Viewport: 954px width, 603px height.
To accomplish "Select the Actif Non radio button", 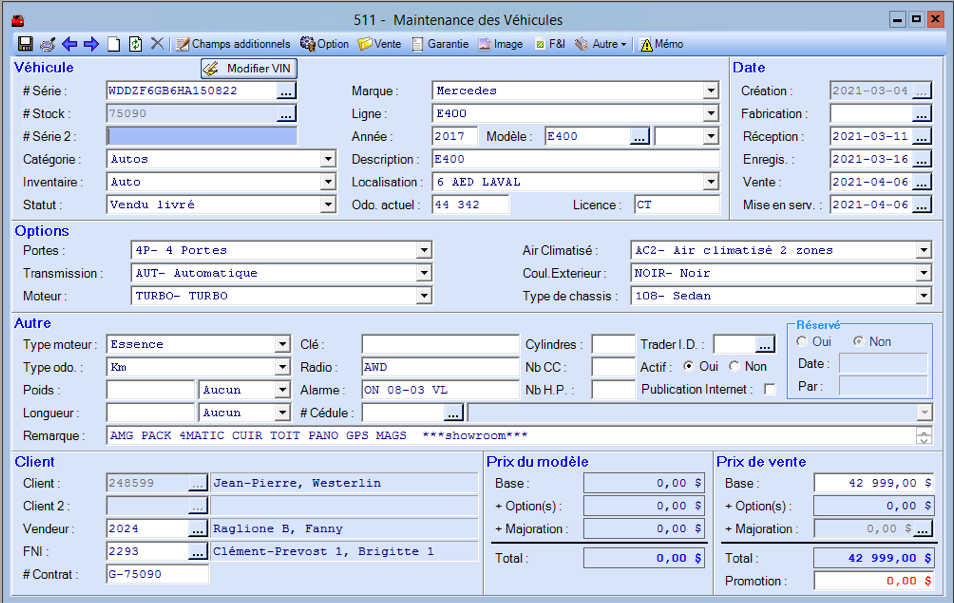I will coord(735,367).
